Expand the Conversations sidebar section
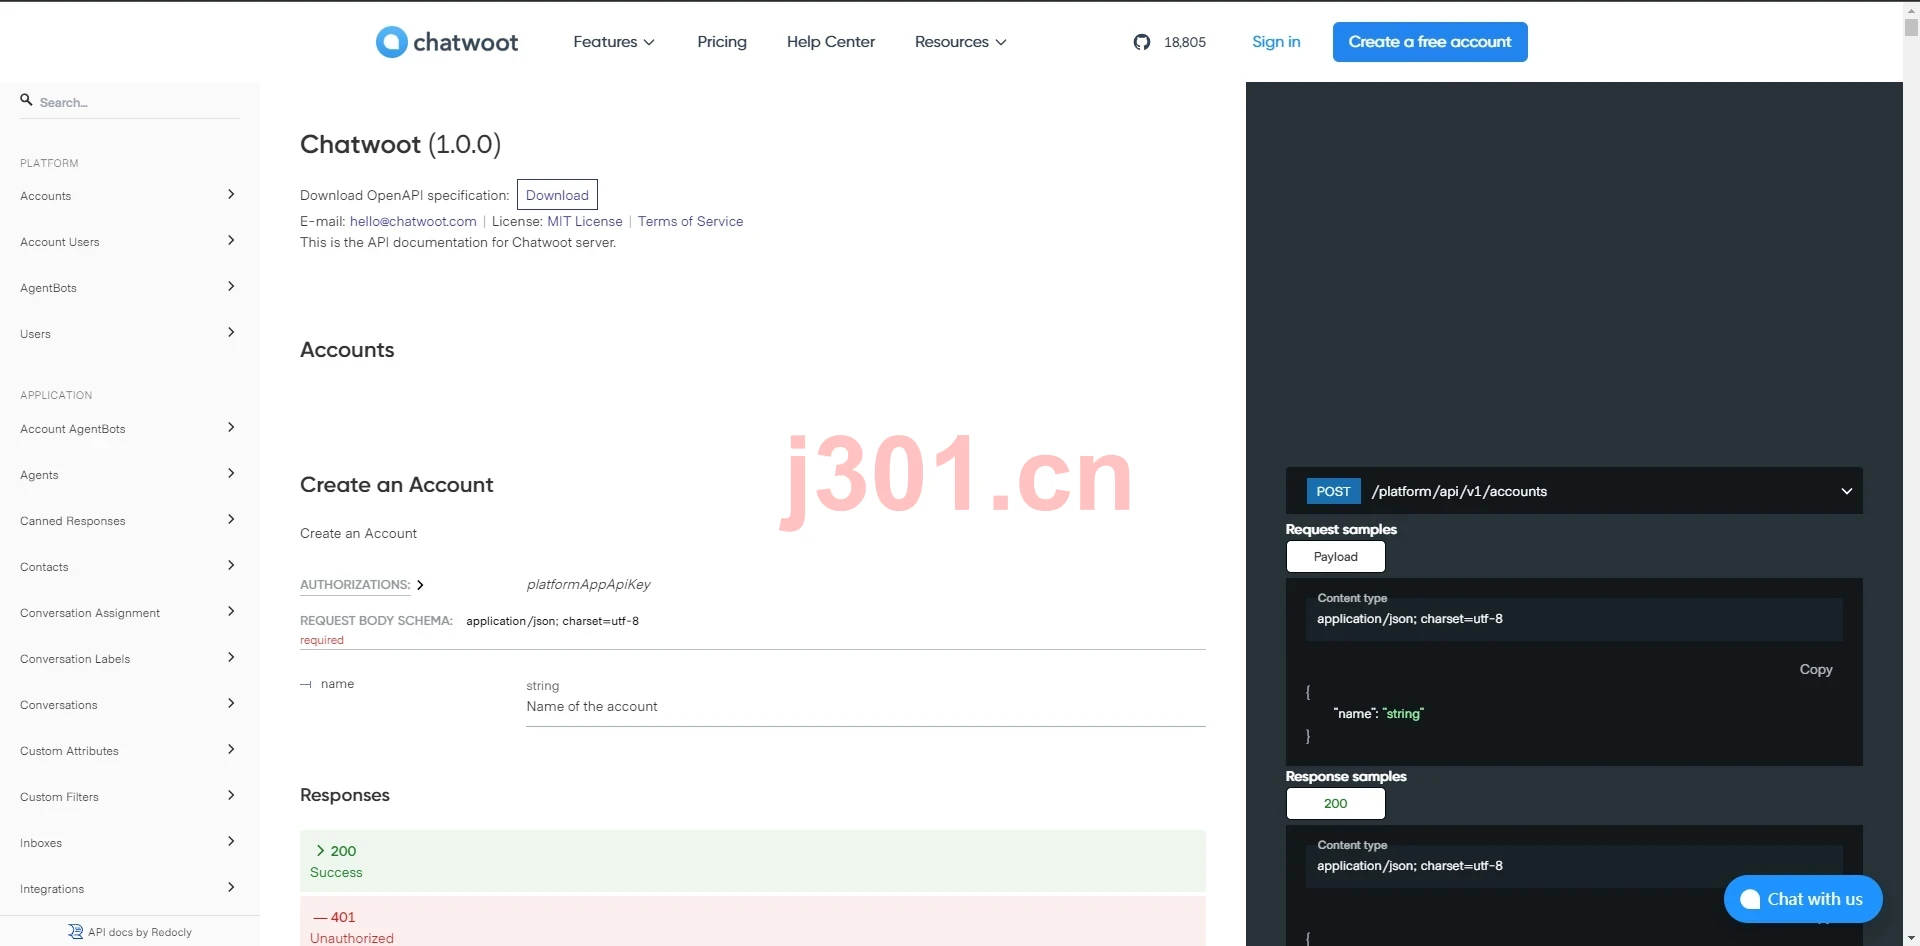 tap(130, 705)
